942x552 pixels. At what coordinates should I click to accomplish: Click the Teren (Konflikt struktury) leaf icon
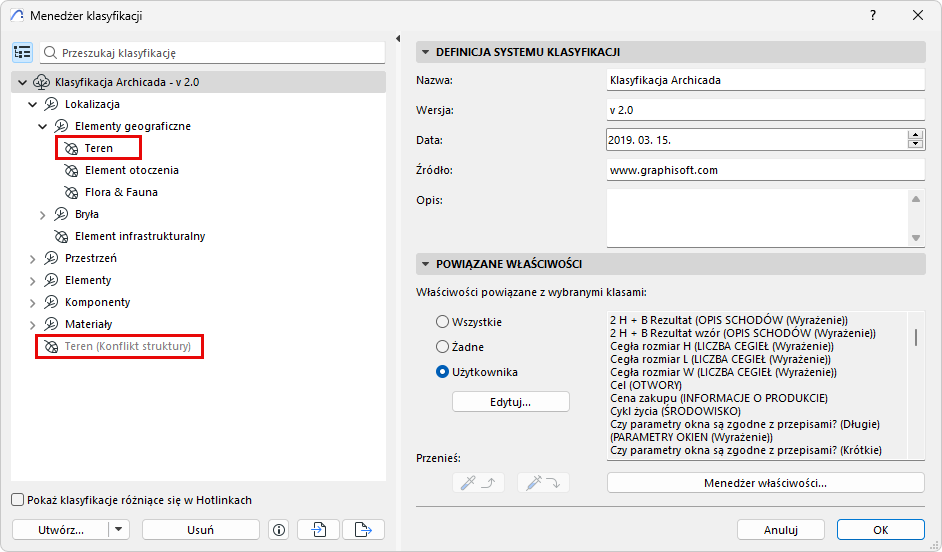(x=51, y=347)
